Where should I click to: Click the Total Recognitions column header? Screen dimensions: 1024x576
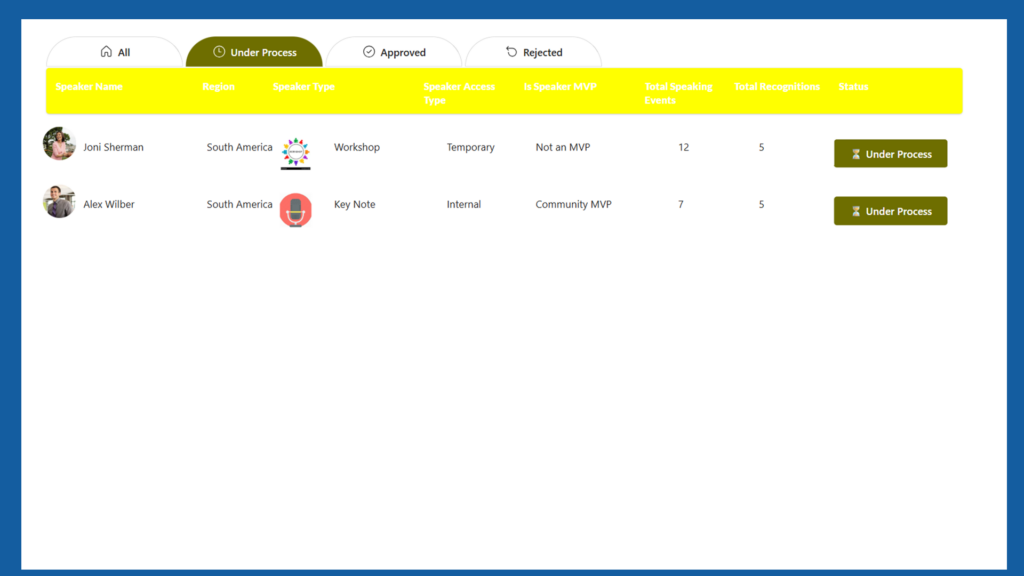(777, 87)
